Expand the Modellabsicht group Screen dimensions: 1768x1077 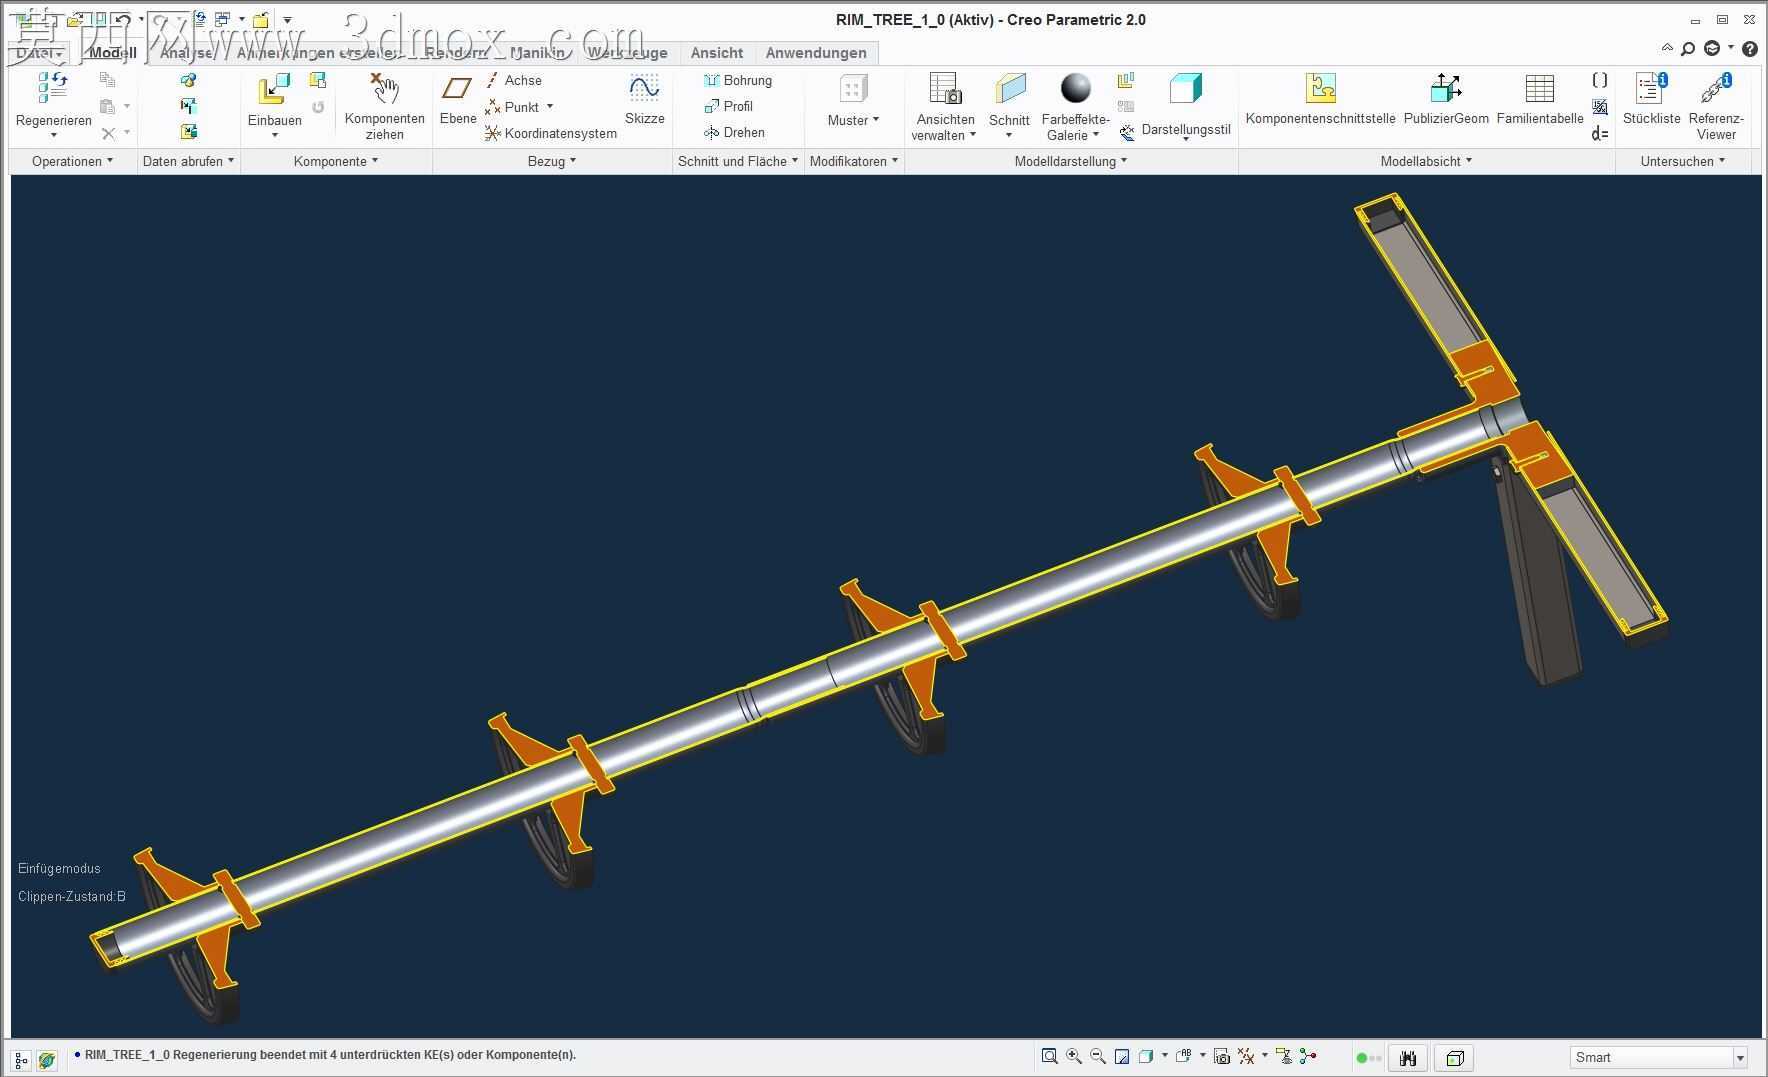pos(1426,161)
